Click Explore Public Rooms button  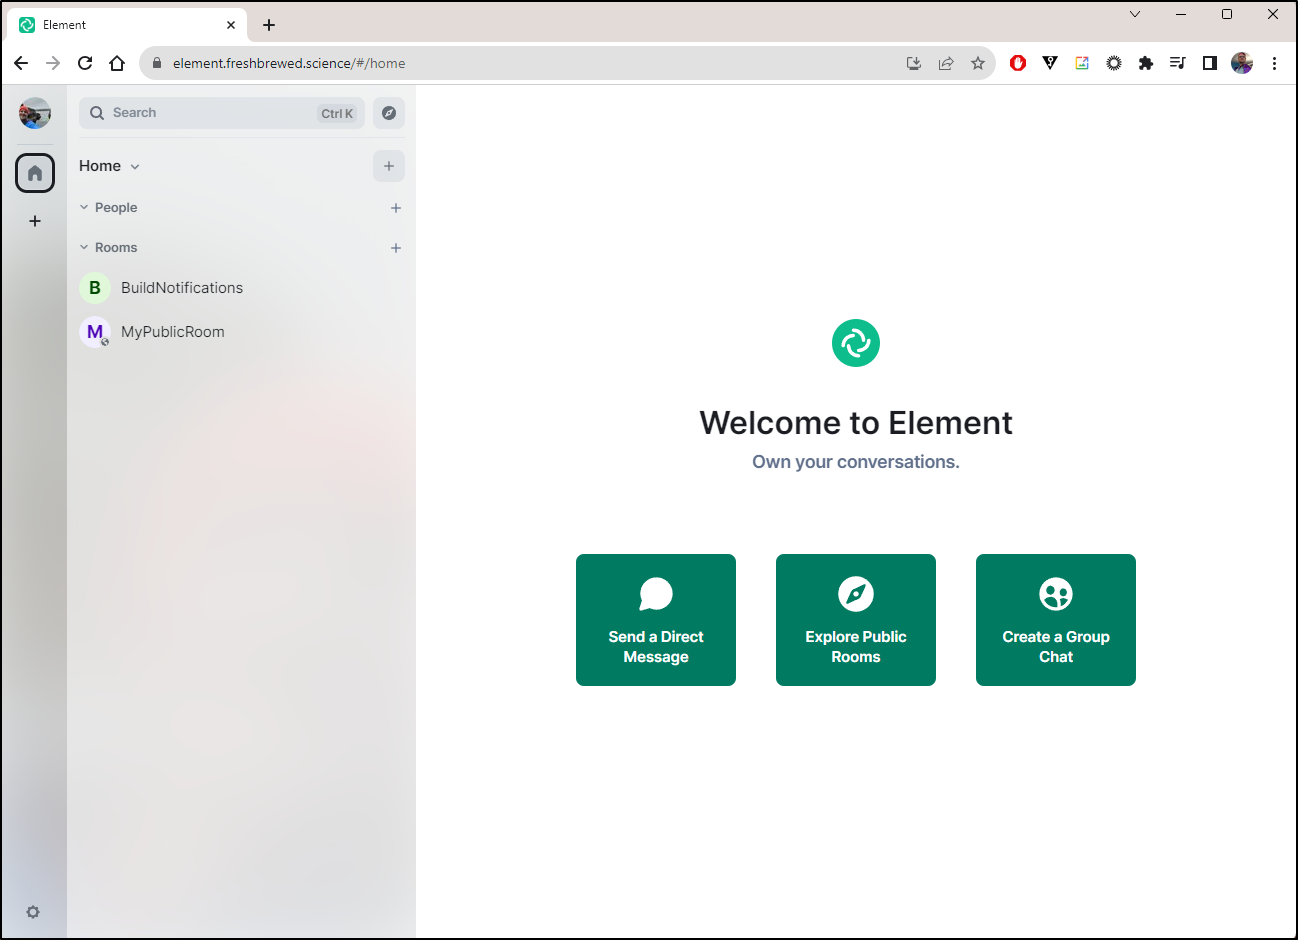856,620
